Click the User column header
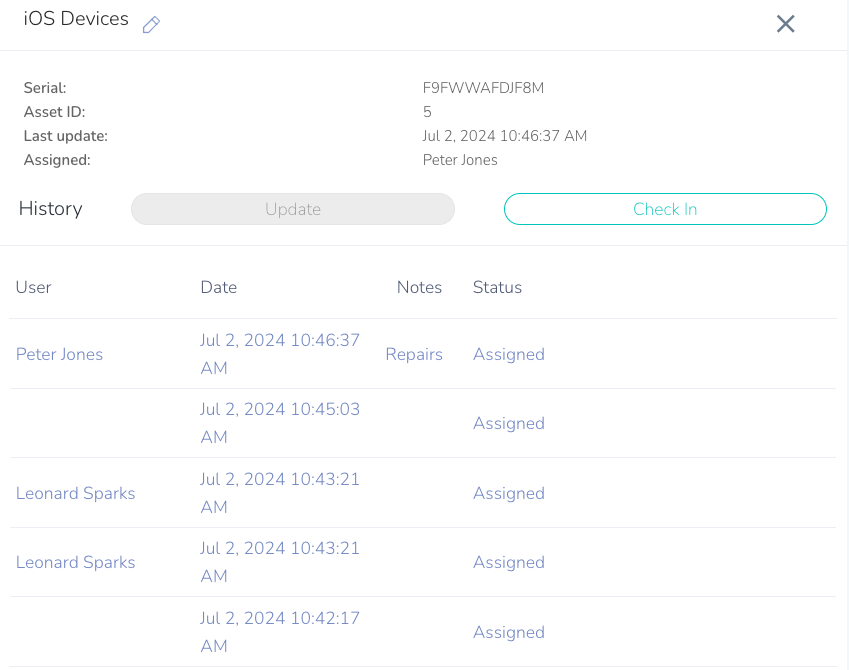Image resolution: width=849 pixels, height=670 pixels. click(x=33, y=287)
